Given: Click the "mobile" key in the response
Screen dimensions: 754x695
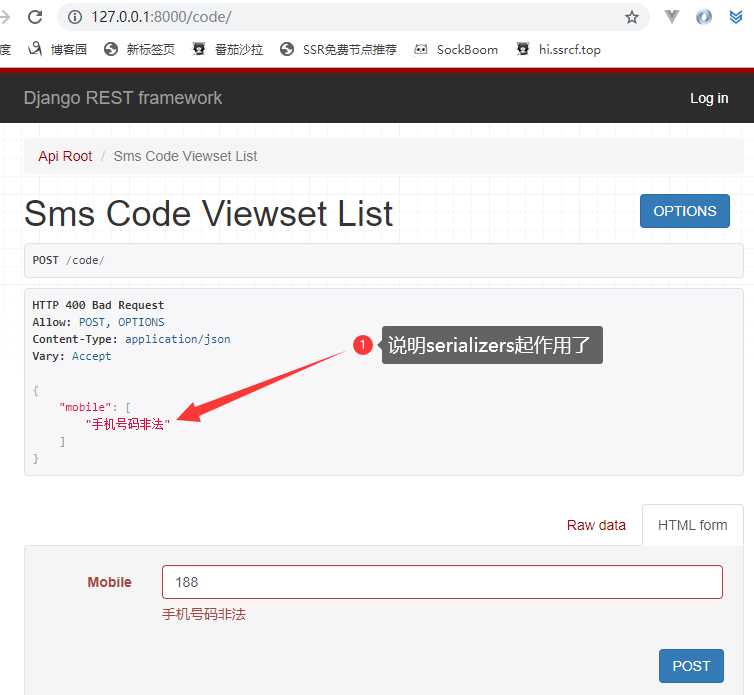Looking at the screenshot, I should point(85,407).
